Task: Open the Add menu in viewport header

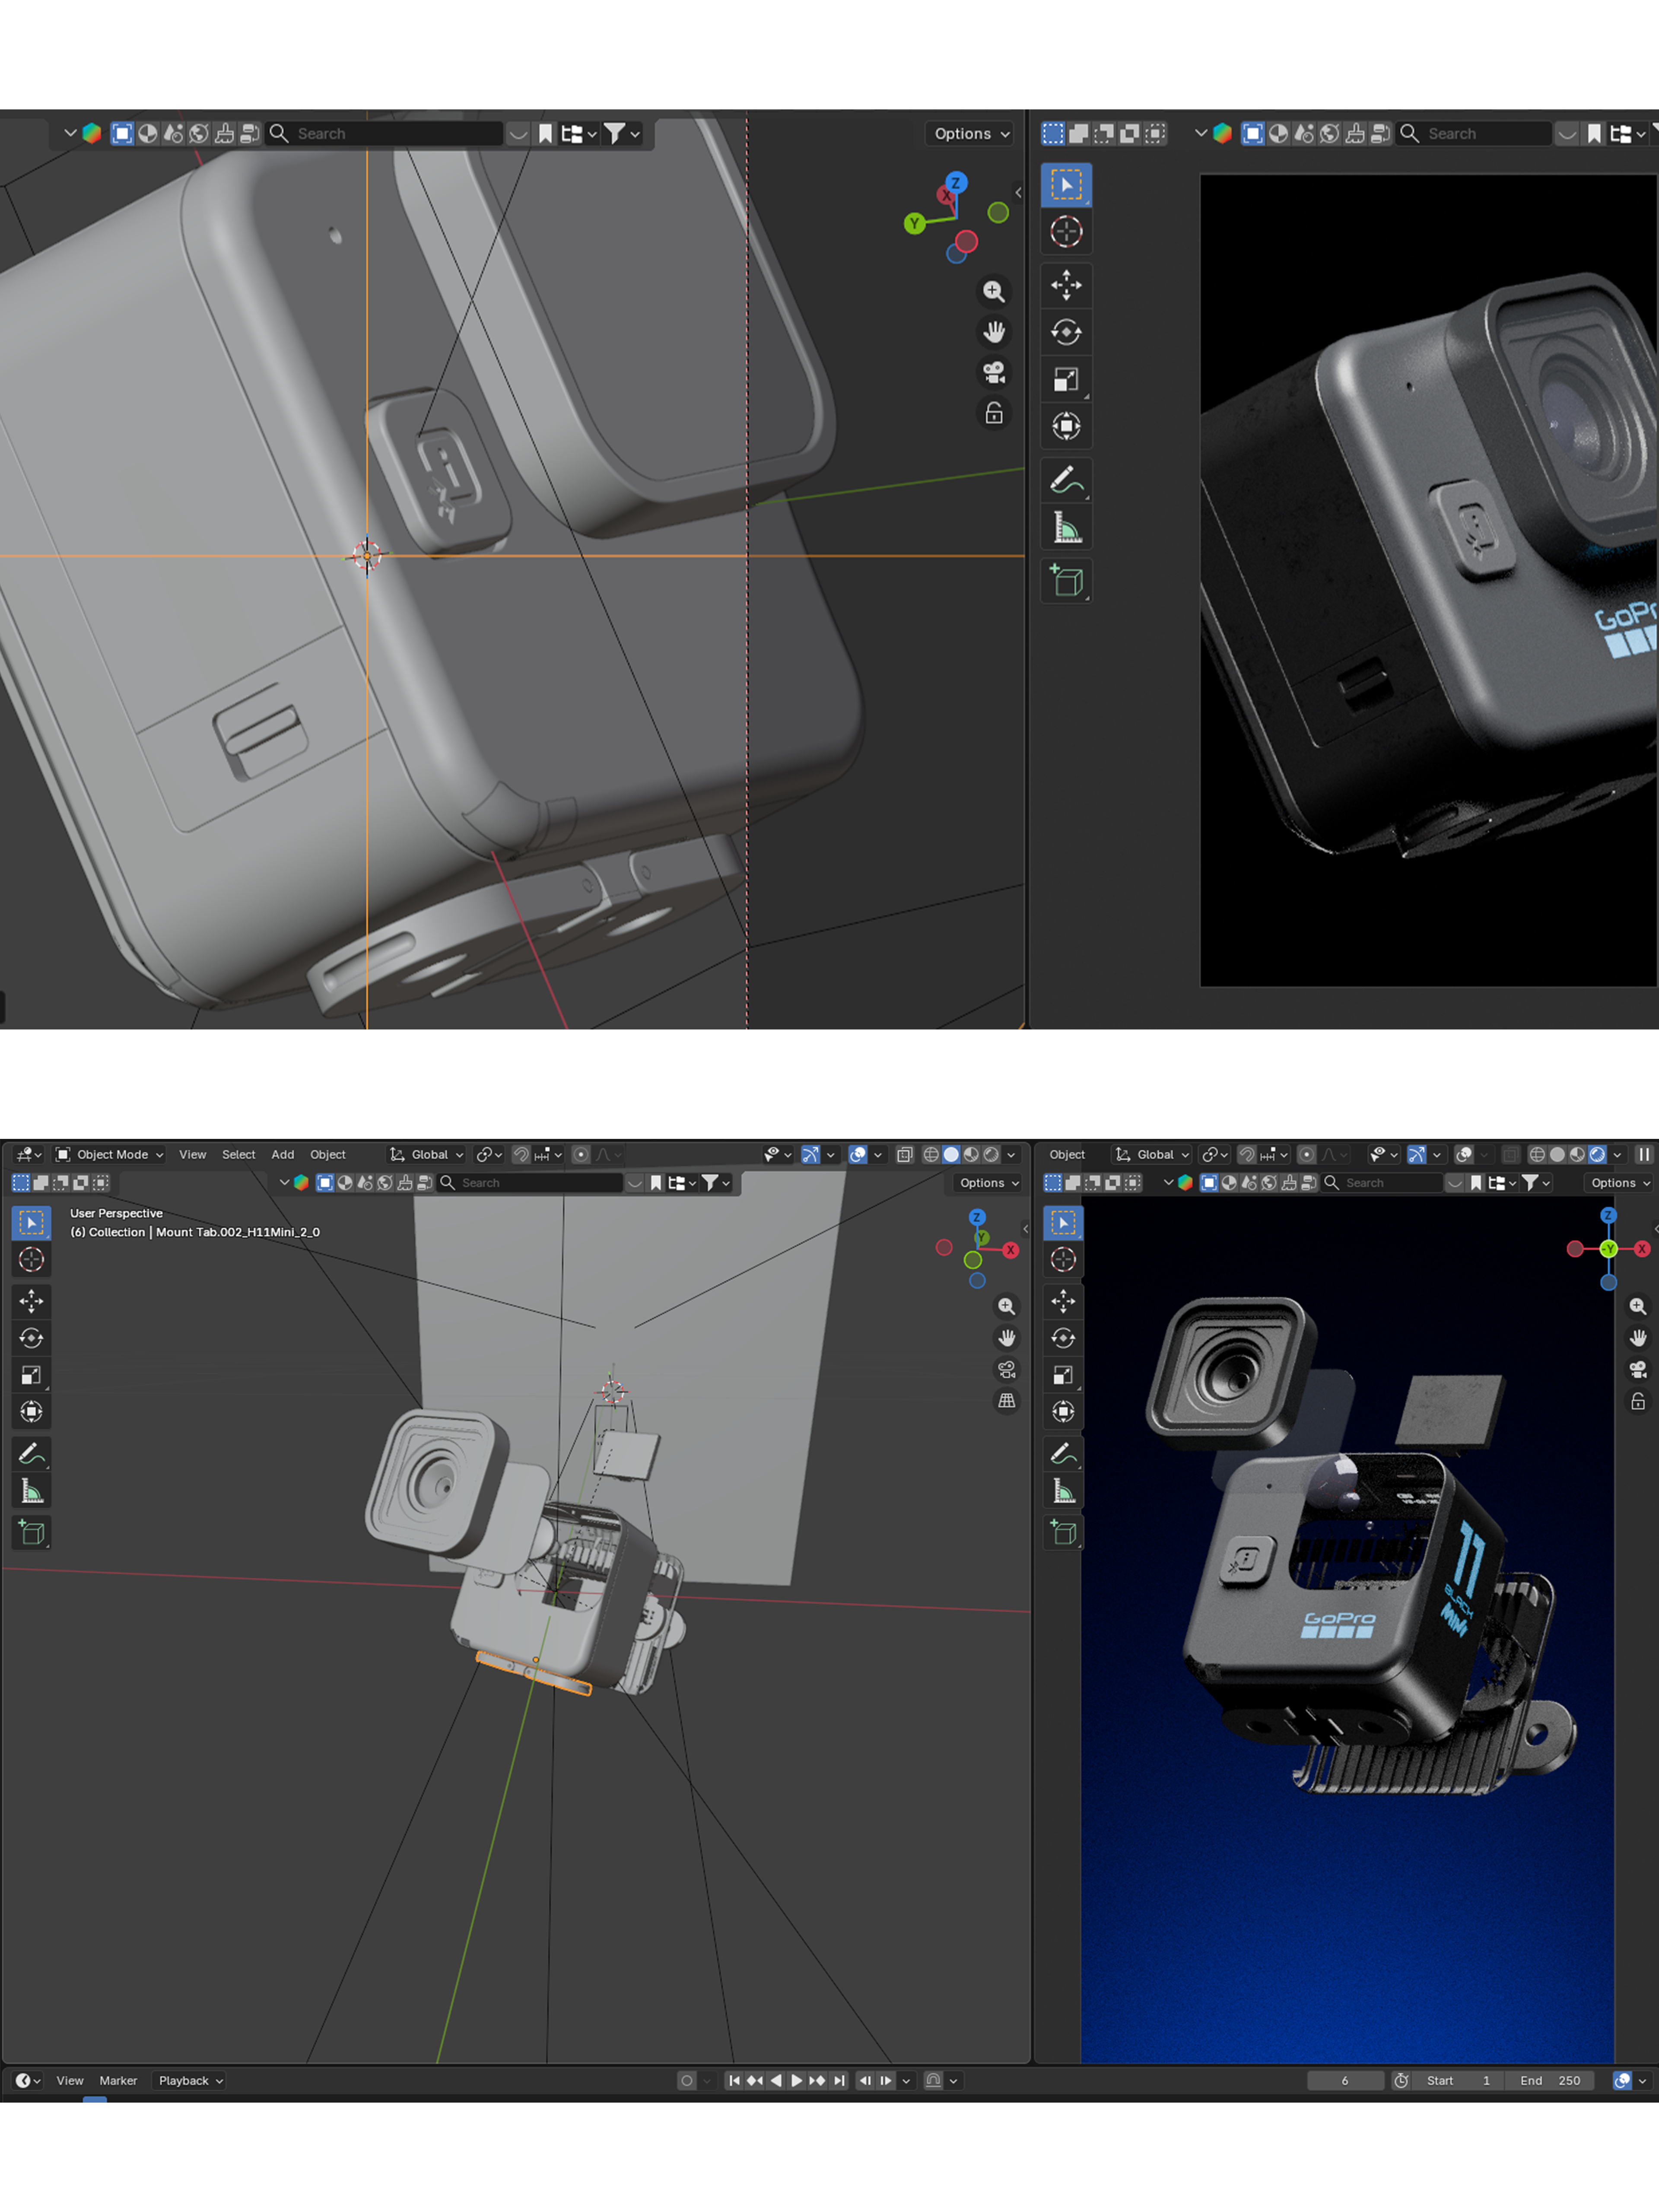Action: [283, 1154]
